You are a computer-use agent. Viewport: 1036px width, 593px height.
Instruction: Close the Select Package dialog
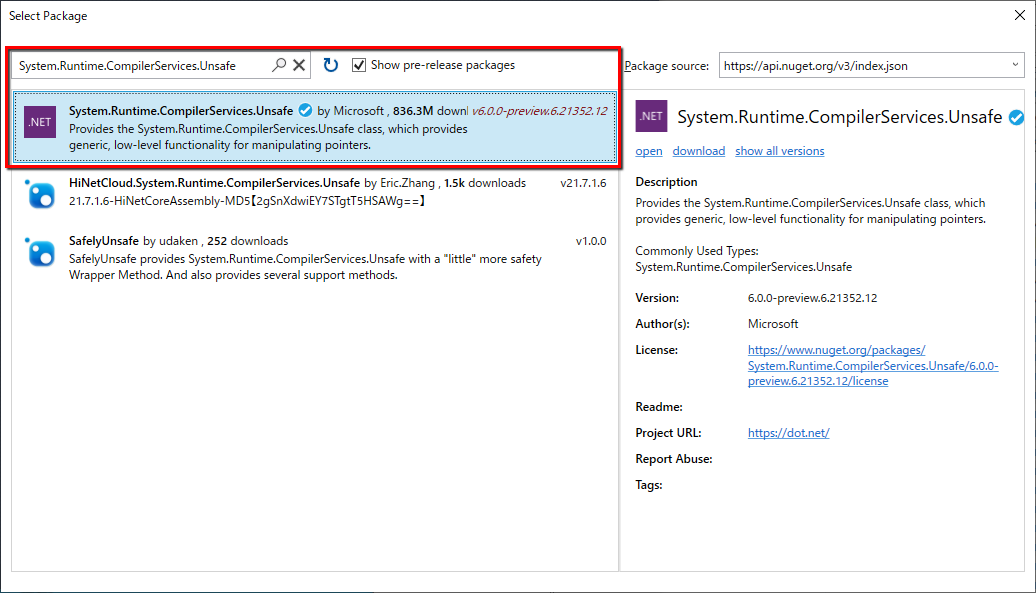(1019, 15)
